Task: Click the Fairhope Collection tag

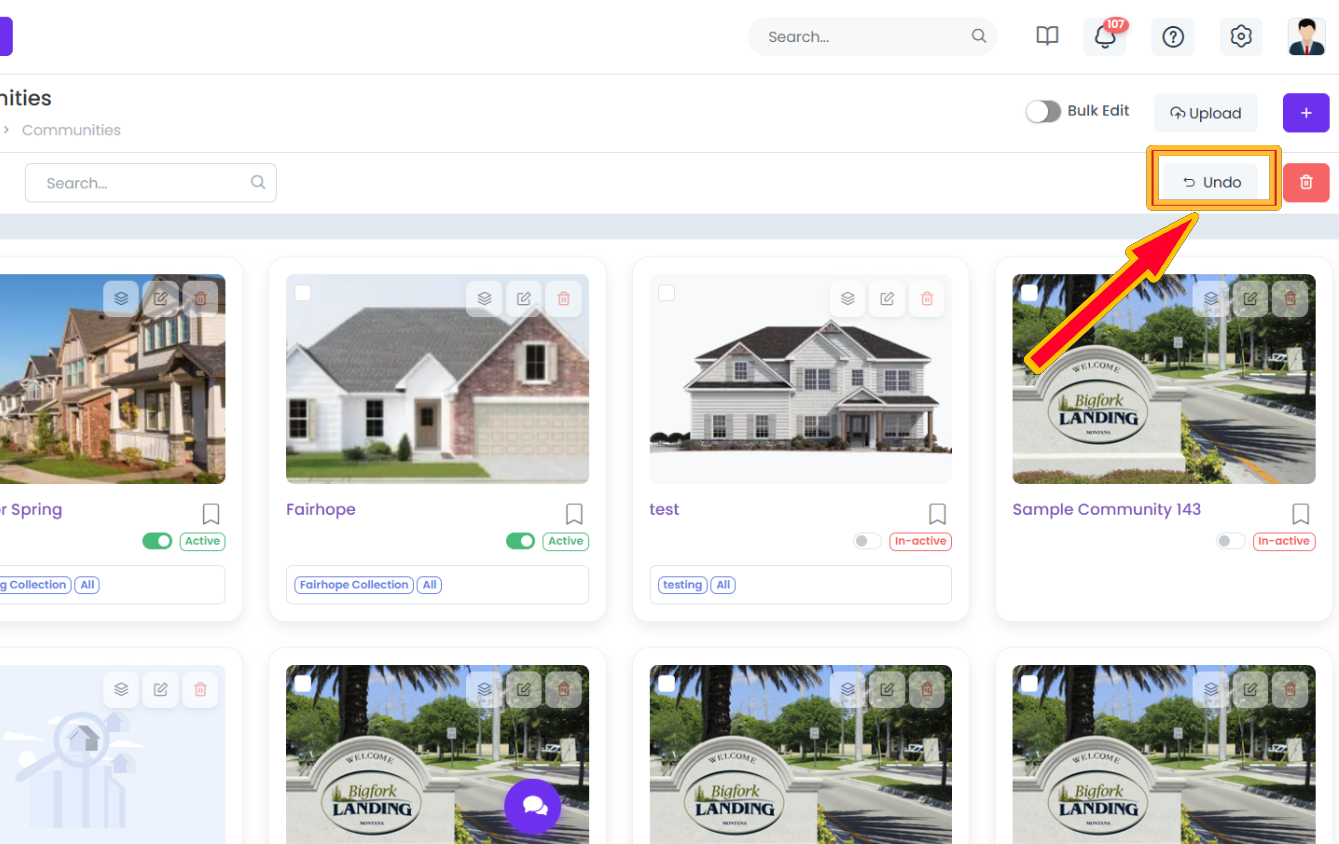Action: click(x=355, y=585)
